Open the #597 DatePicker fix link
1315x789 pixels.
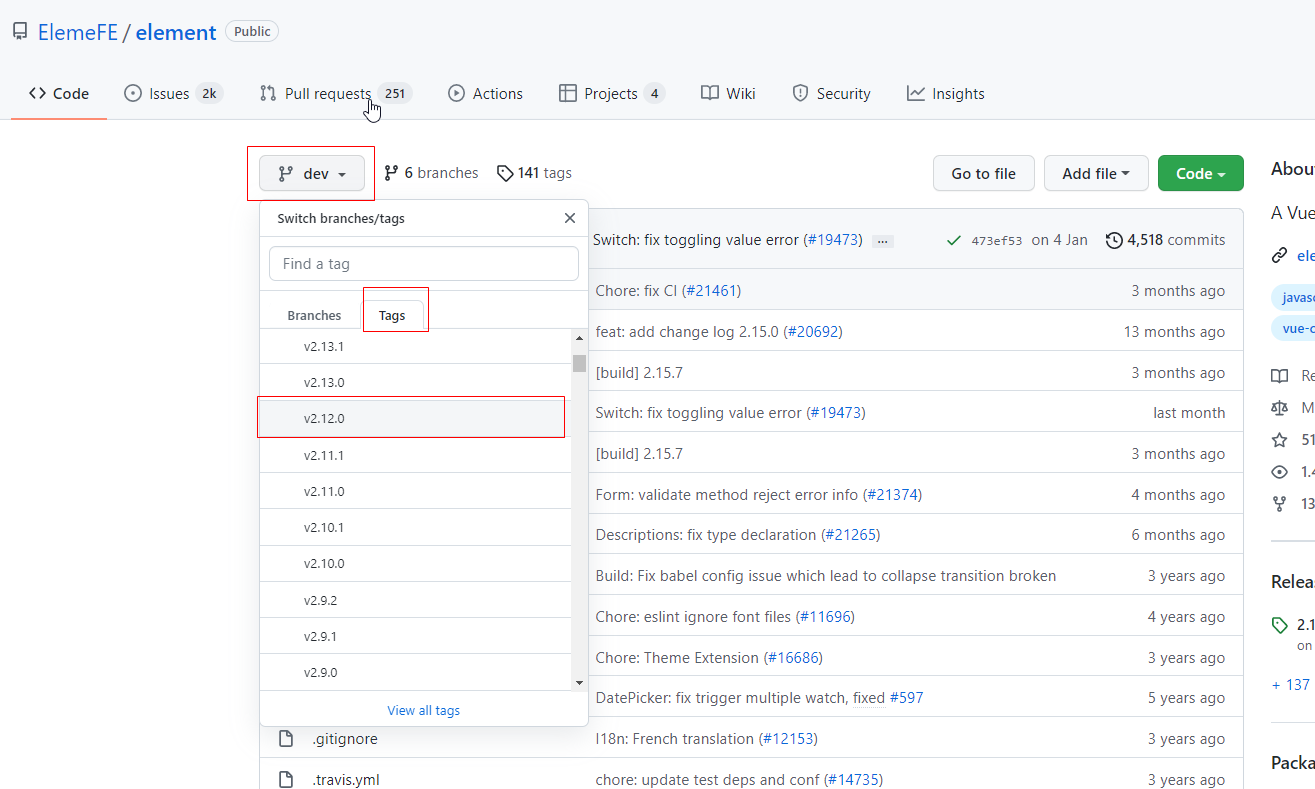pos(906,698)
